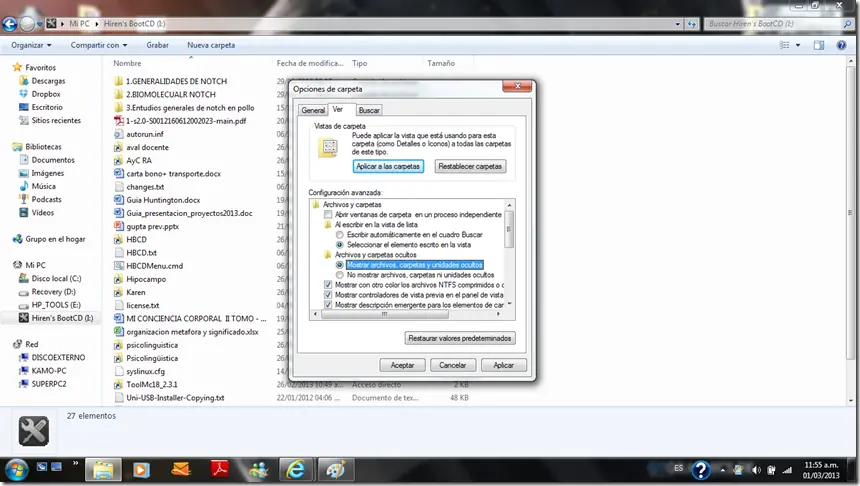Image resolution: width=860 pixels, height=486 pixels.
Task: Select the HBCDMenu.cmd file
Action: pos(154,265)
